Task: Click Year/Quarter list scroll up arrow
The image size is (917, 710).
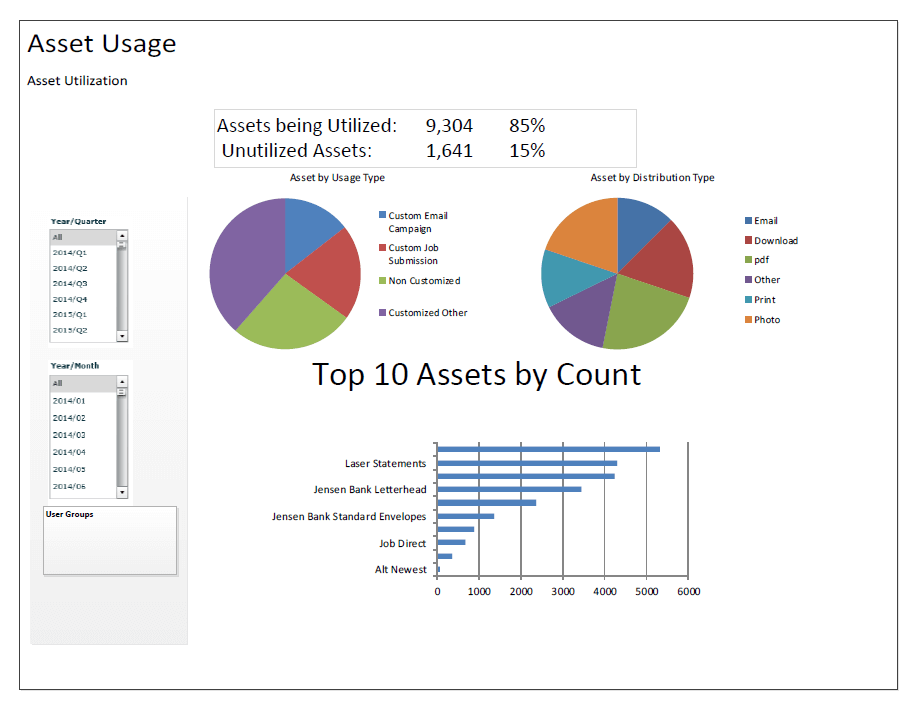Action: click(x=122, y=236)
